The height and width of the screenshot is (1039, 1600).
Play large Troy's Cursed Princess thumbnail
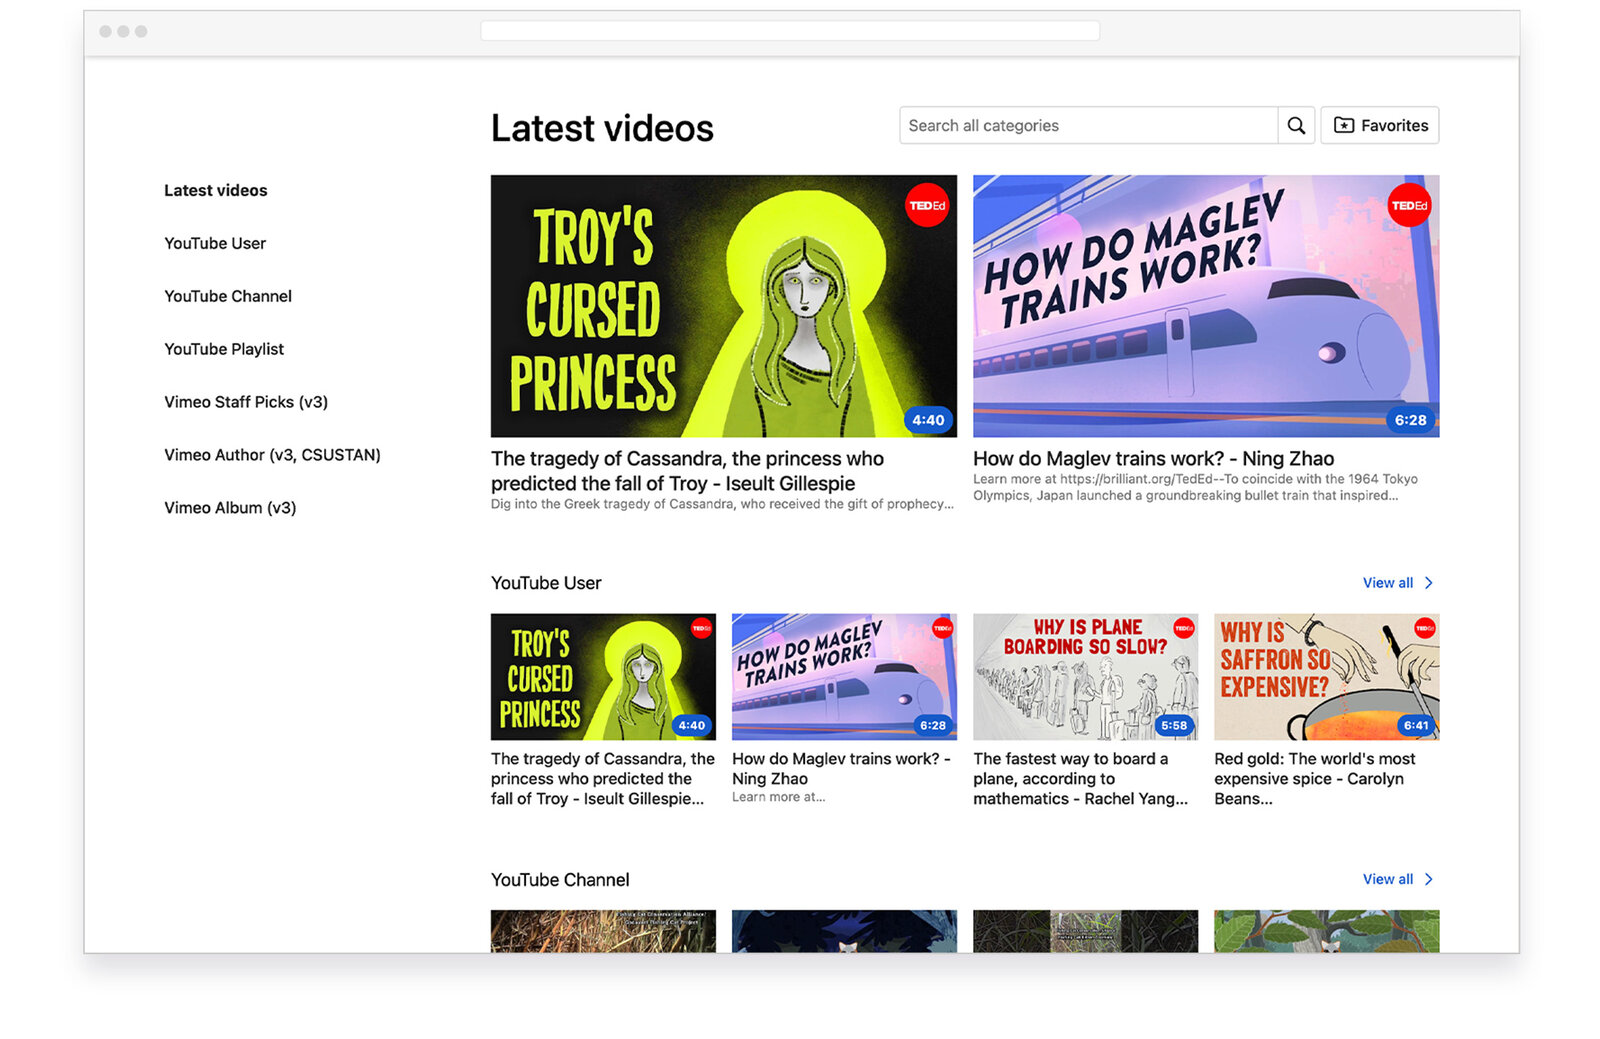(x=724, y=306)
